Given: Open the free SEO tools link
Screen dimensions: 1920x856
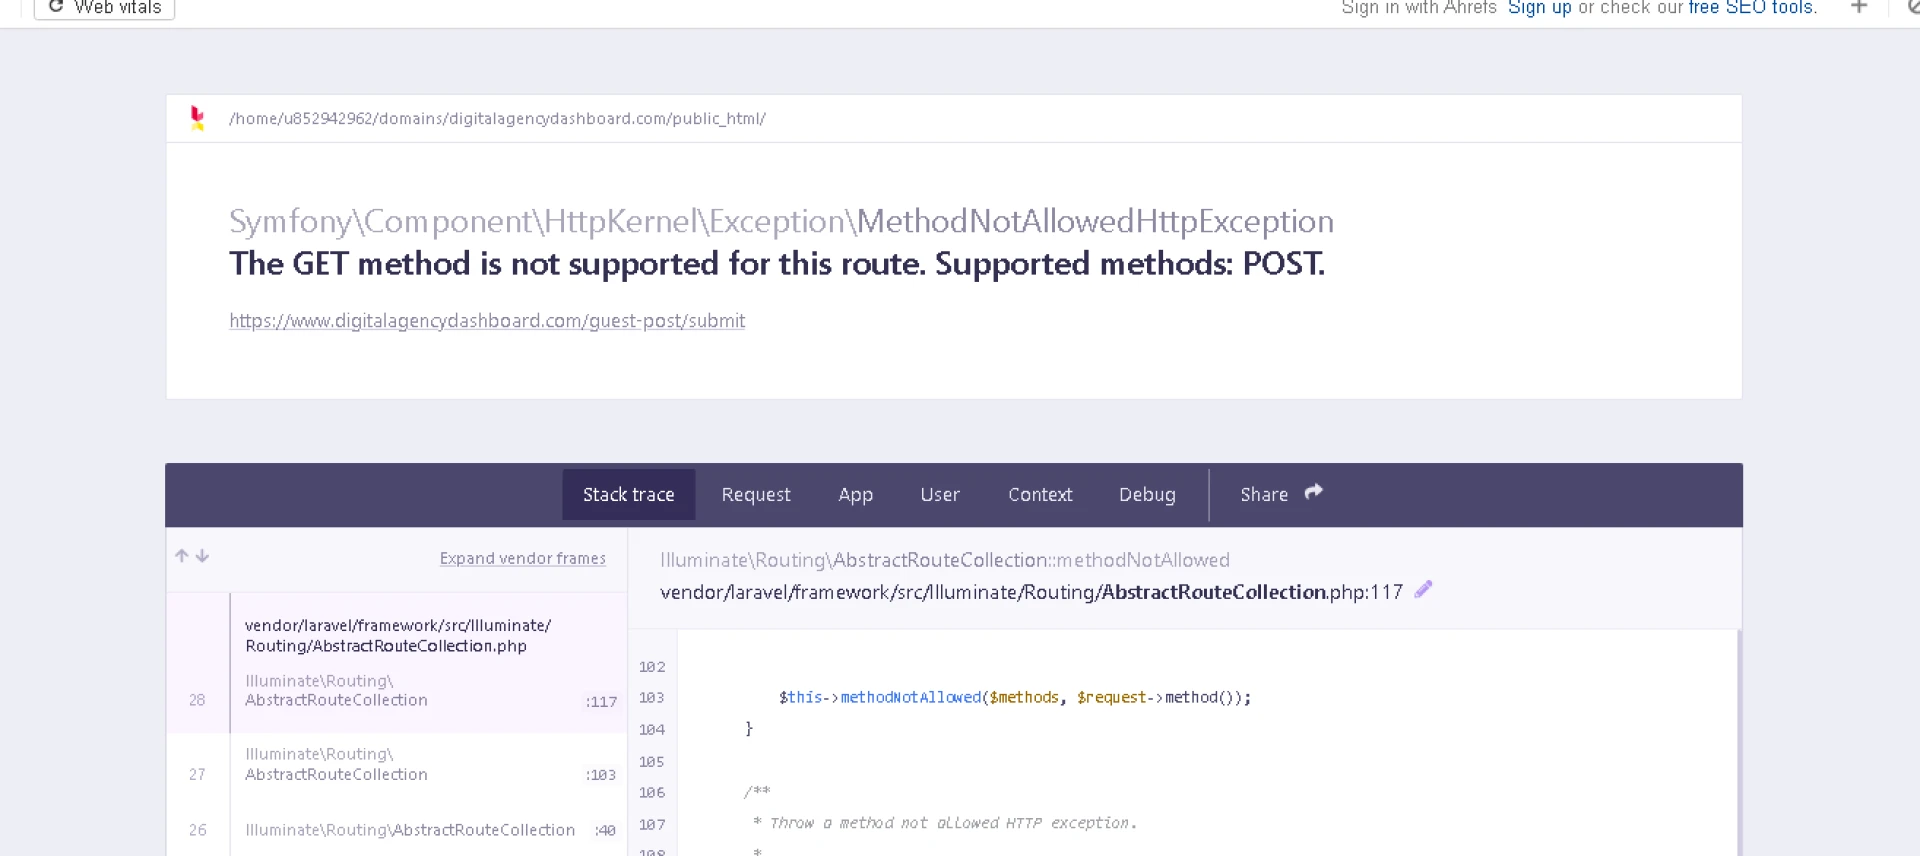Looking at the screenshot, I should pyautogui.click(x=1751, y=8).
